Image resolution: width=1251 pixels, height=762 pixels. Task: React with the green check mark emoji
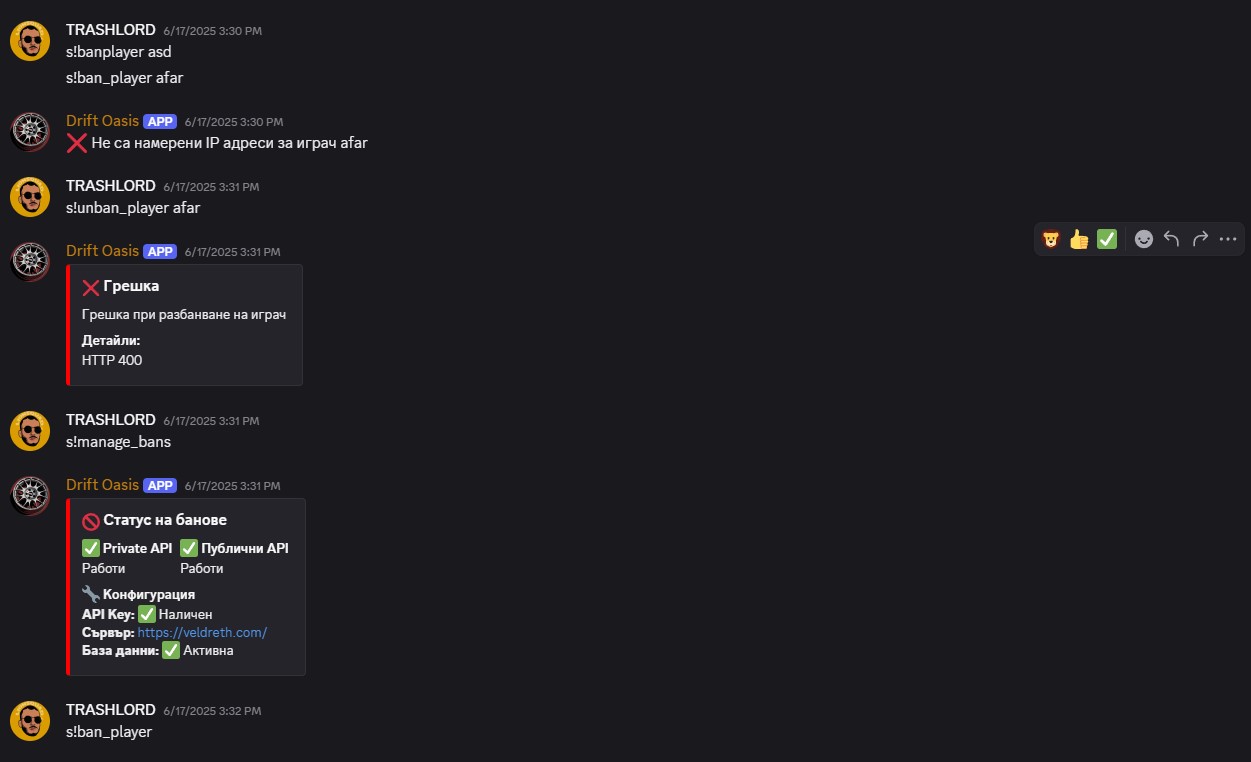coord(1107,239)
